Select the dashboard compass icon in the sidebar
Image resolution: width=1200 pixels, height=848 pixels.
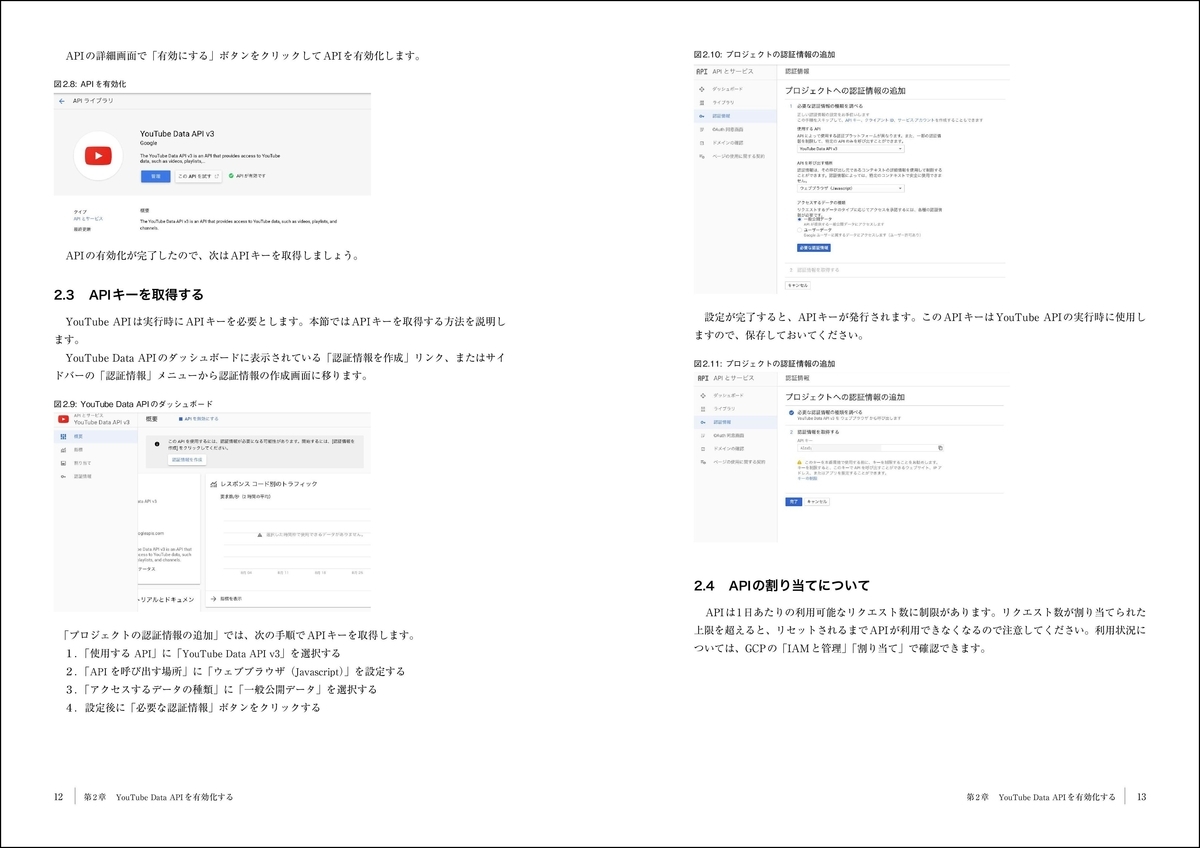[700, 88]
